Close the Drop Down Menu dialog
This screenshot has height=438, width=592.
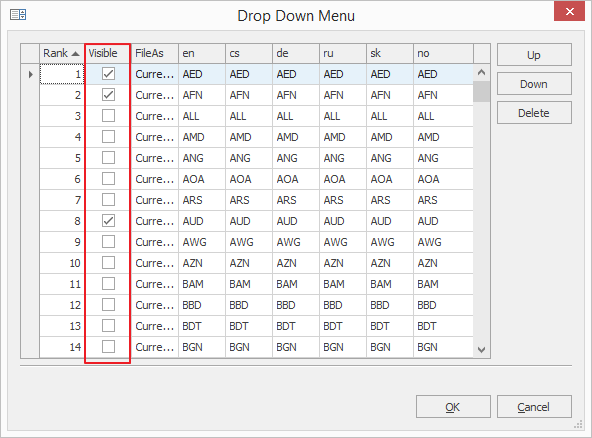click(569, 11)
